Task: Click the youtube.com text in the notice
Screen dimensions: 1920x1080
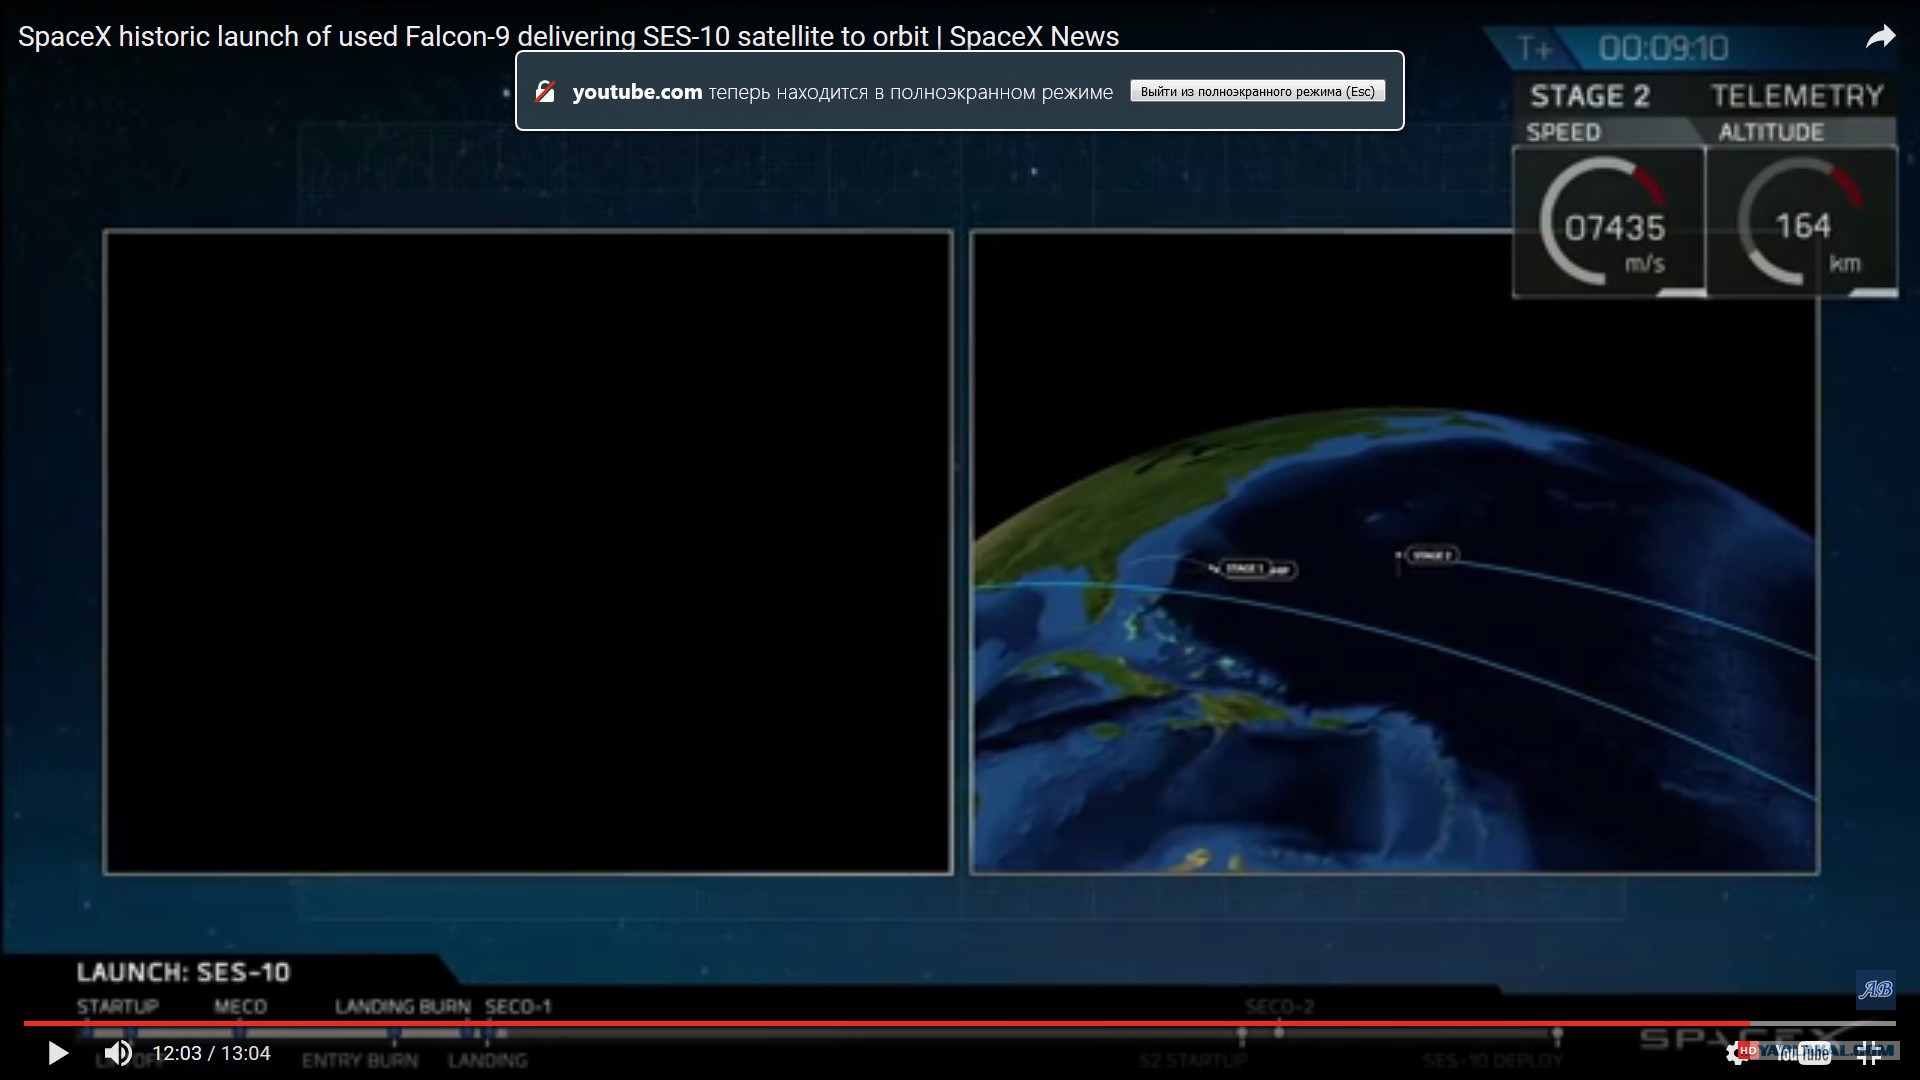Action: (637, 92)
